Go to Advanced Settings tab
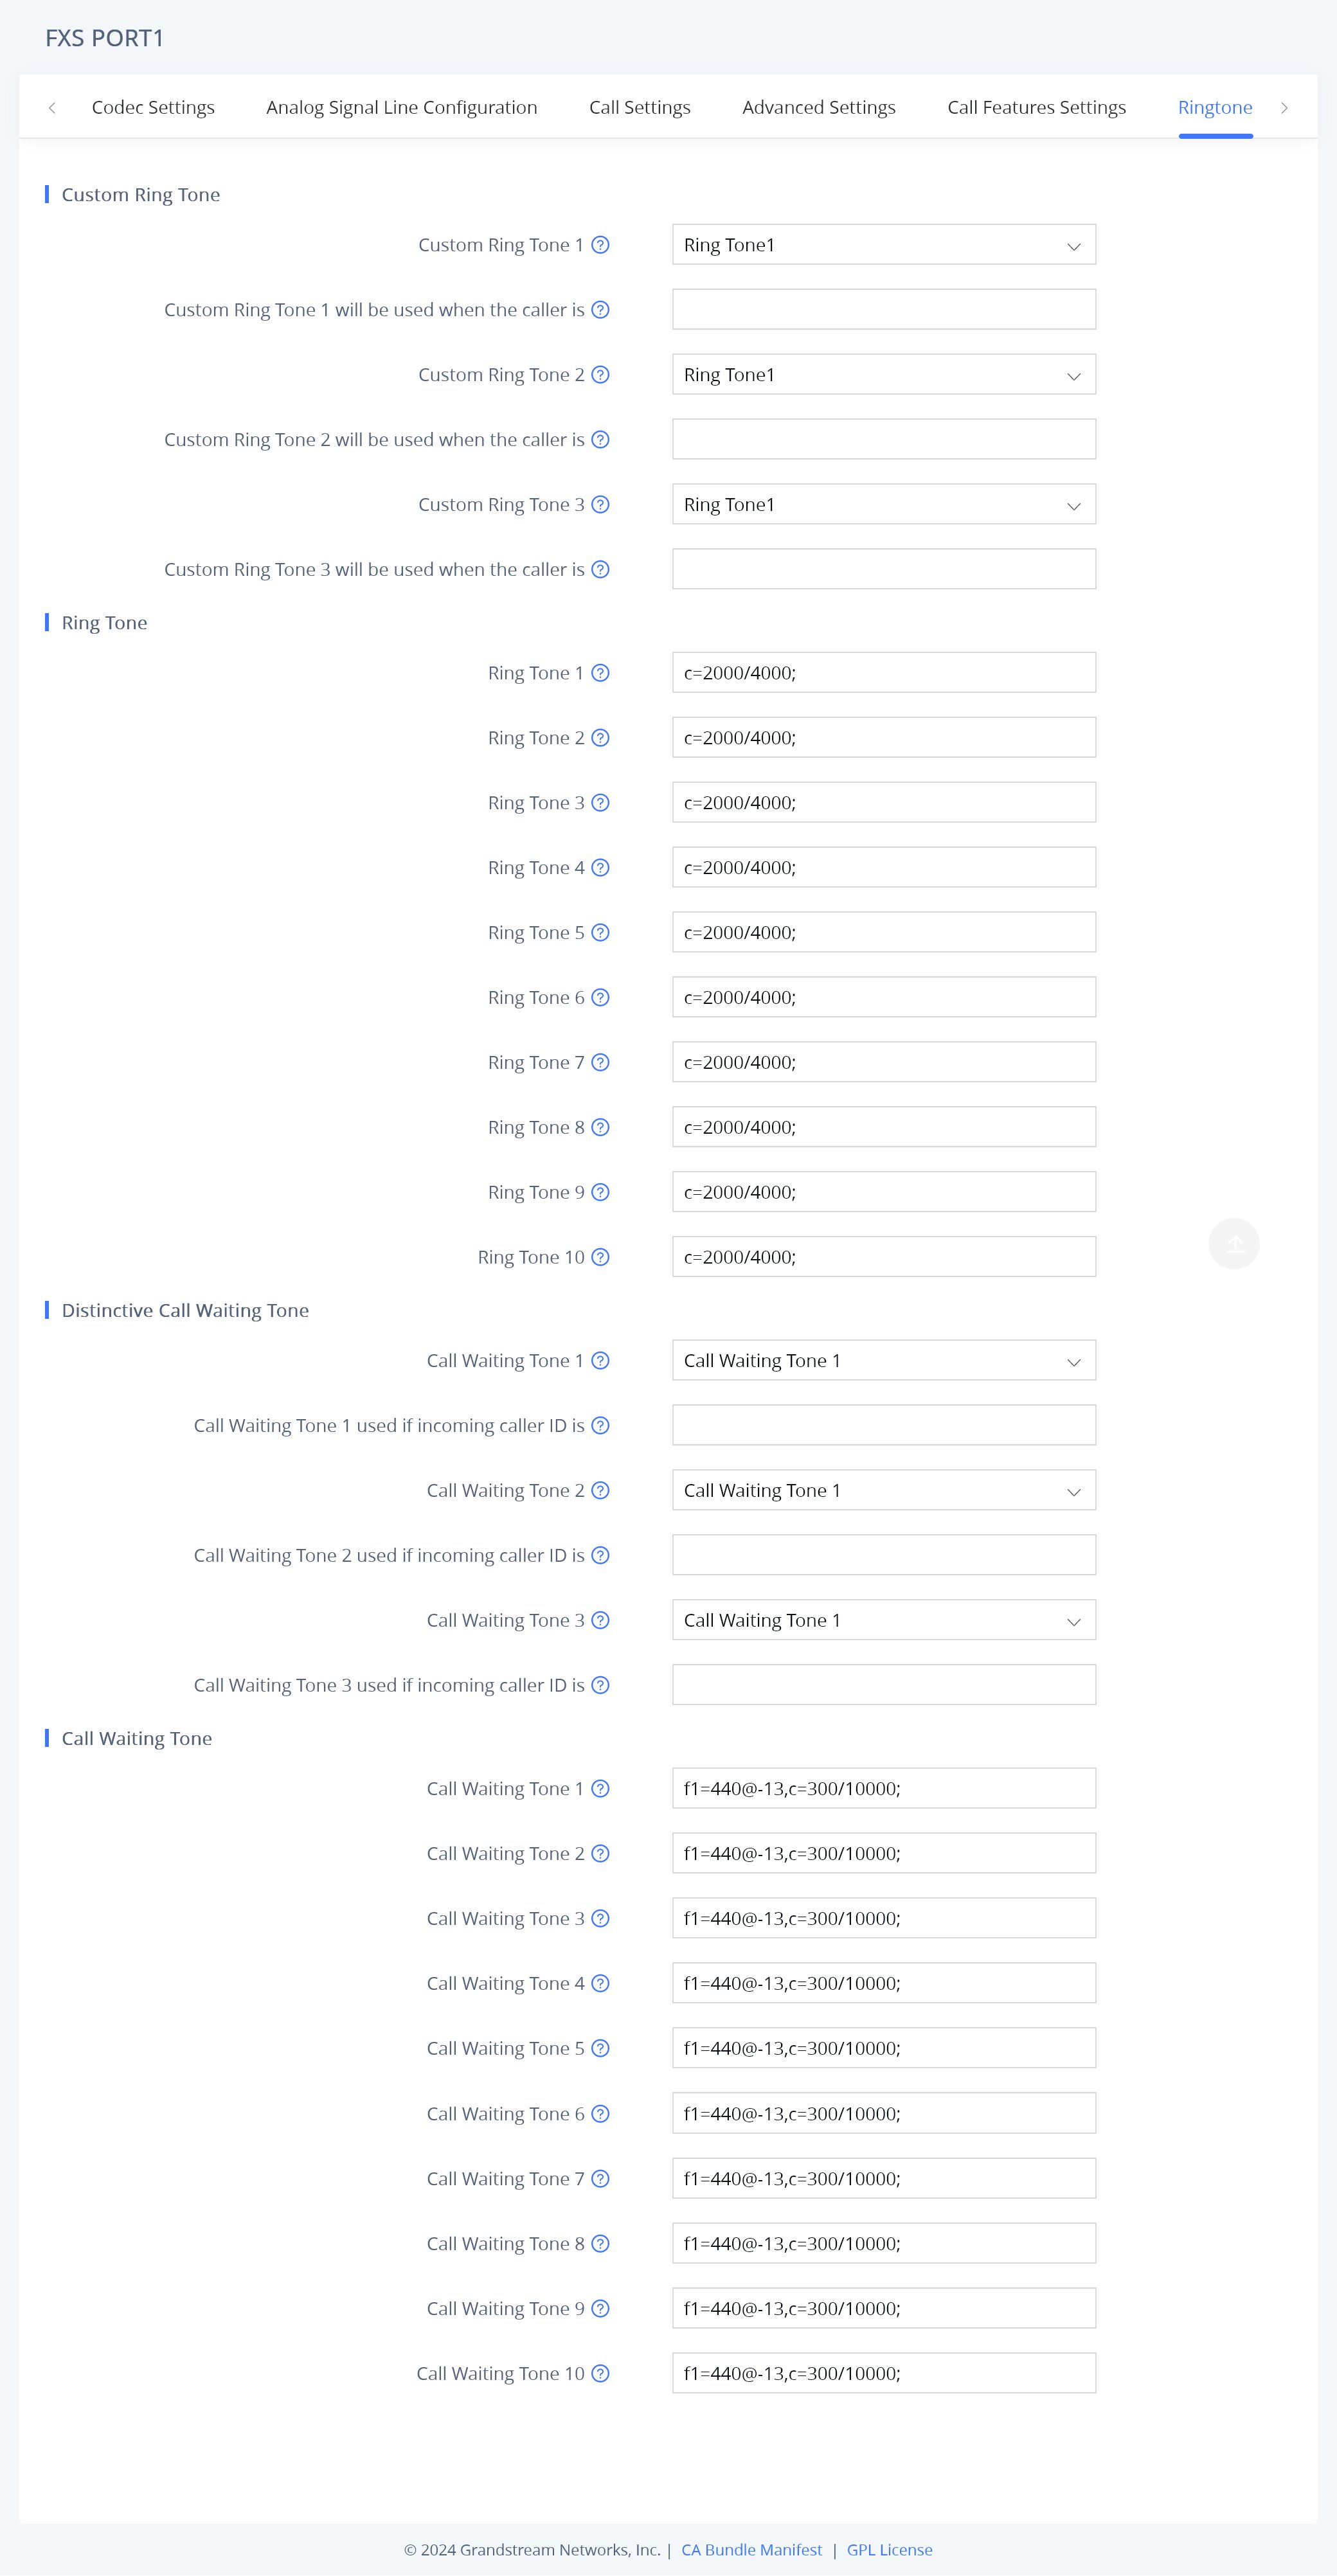The image size is (1337, 2576). 818,107
